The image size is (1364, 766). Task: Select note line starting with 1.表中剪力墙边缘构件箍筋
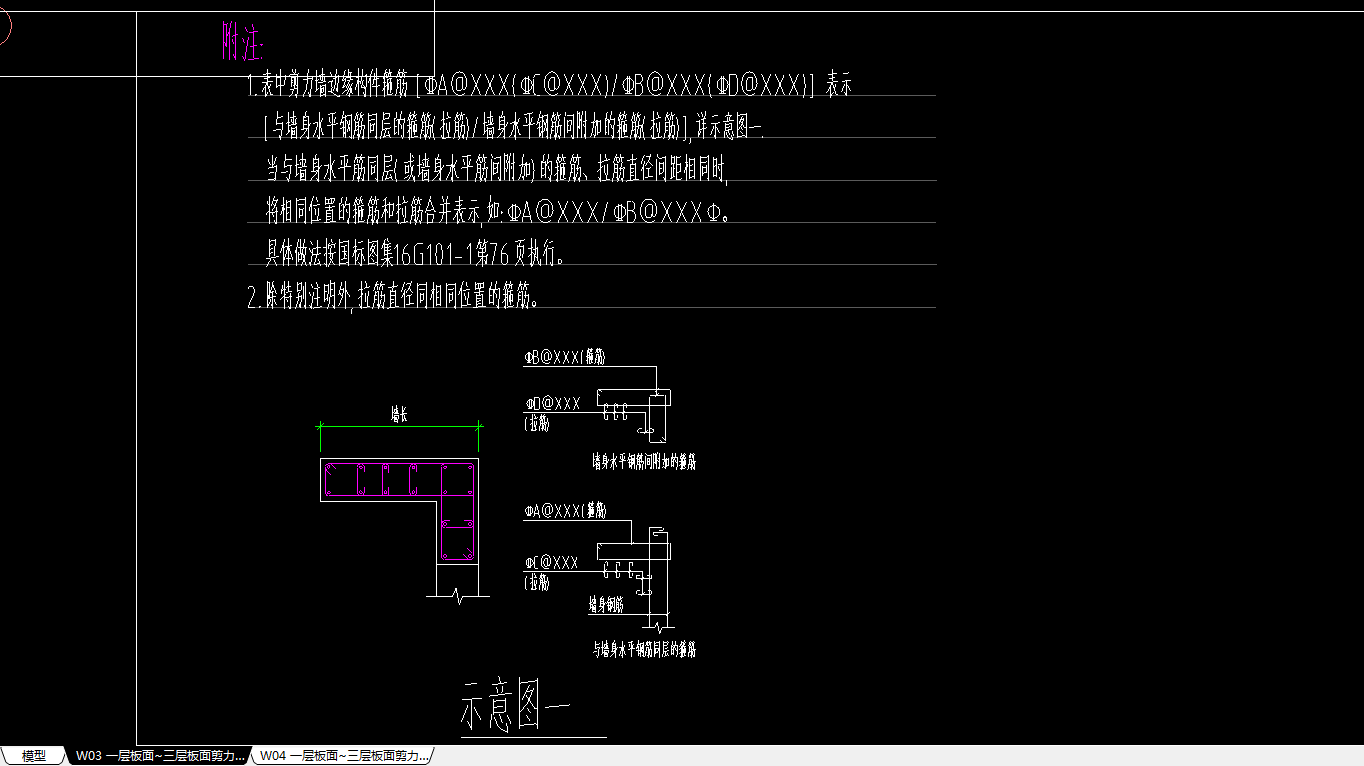pyautogui.click(x=549, y=85)
